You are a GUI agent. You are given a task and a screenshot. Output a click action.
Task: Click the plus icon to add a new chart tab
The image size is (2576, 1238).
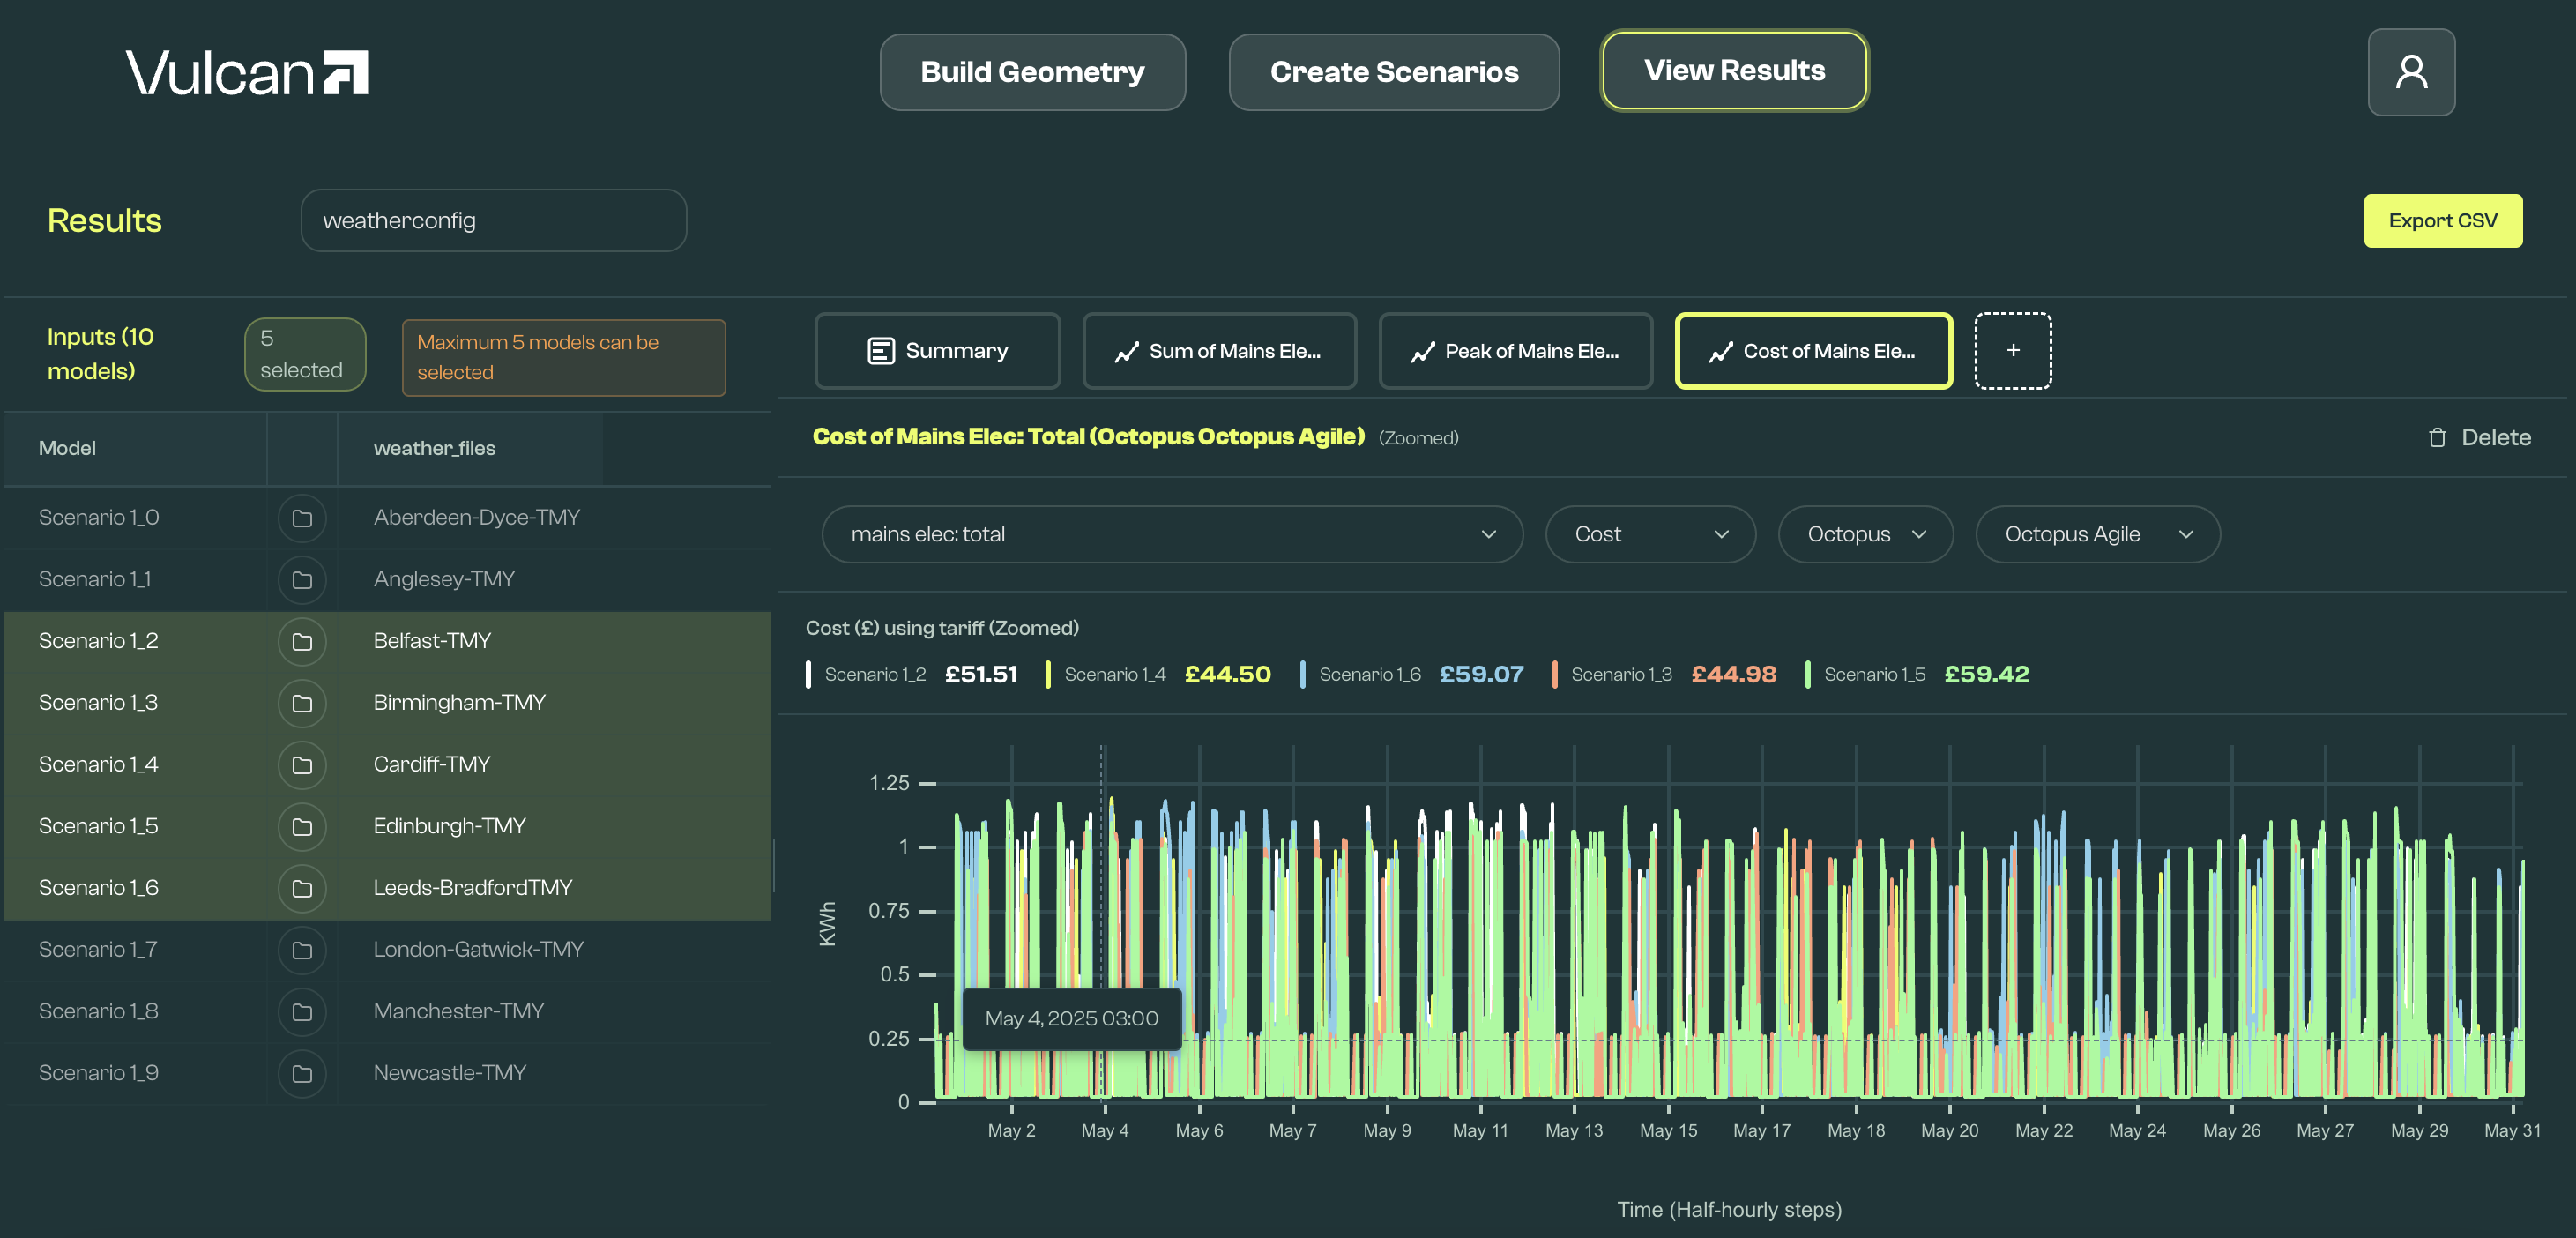(x=2012, y=350)
